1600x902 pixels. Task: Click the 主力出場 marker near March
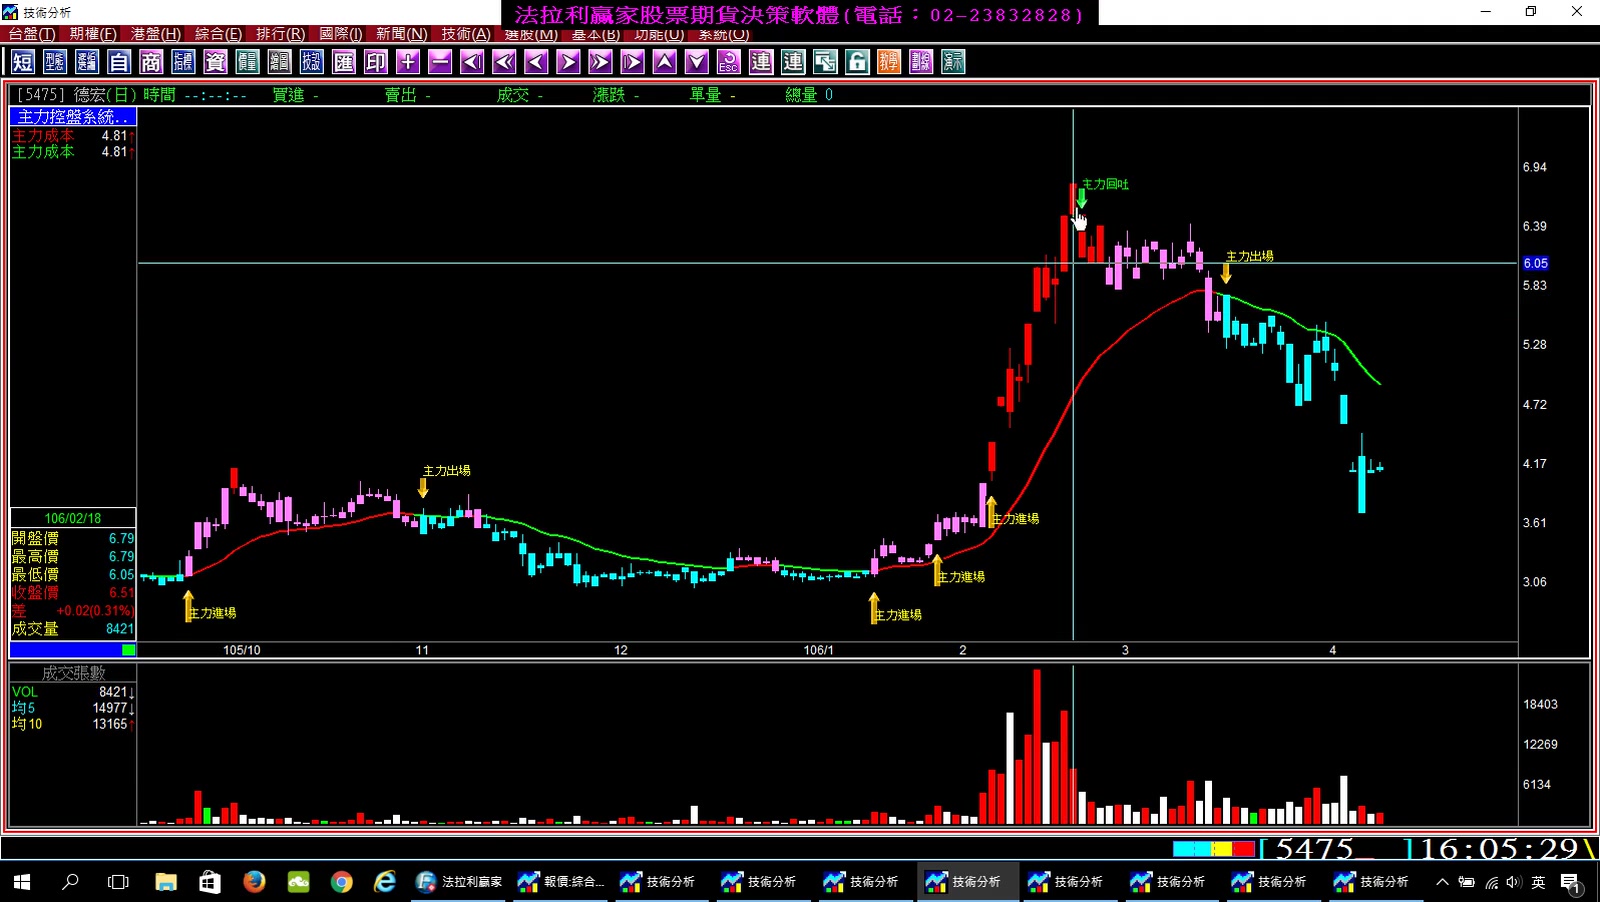pyautogui.click(x=1249, y=256)
